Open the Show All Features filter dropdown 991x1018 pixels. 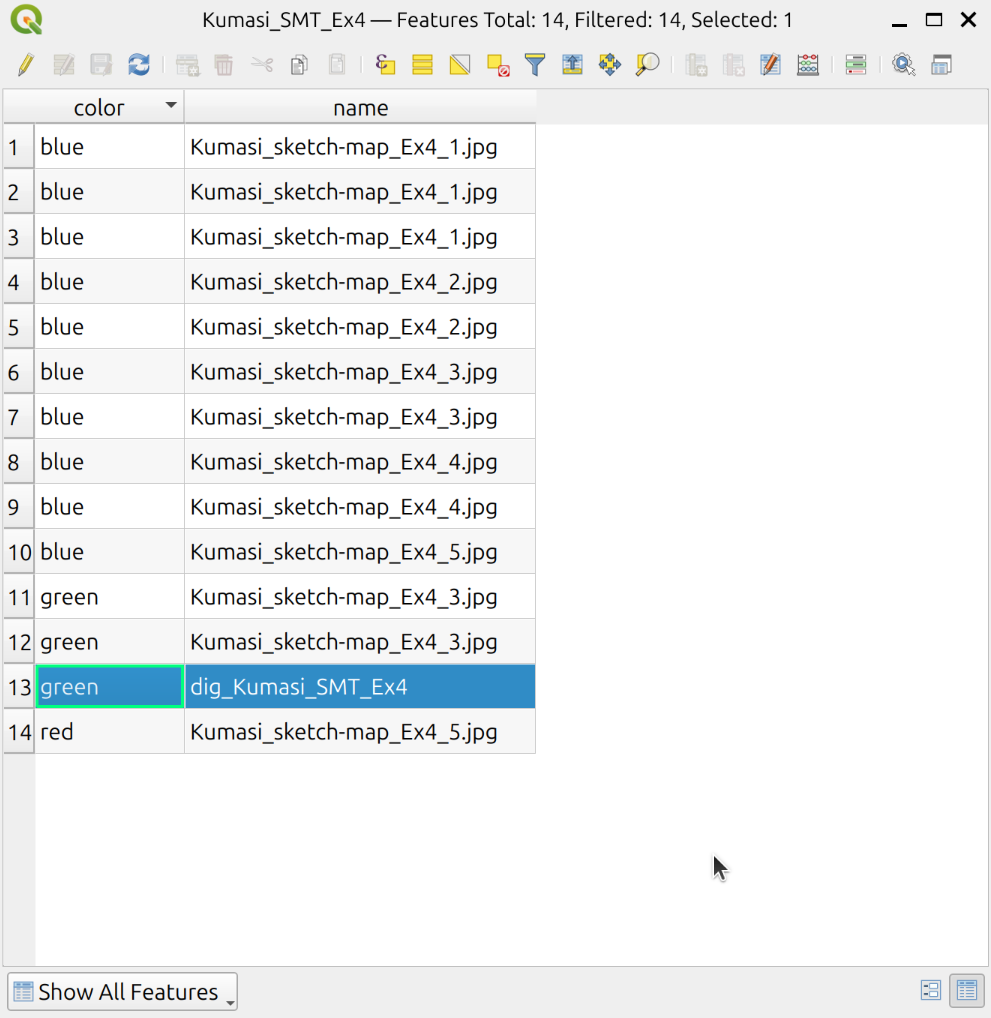coord(122,992)
